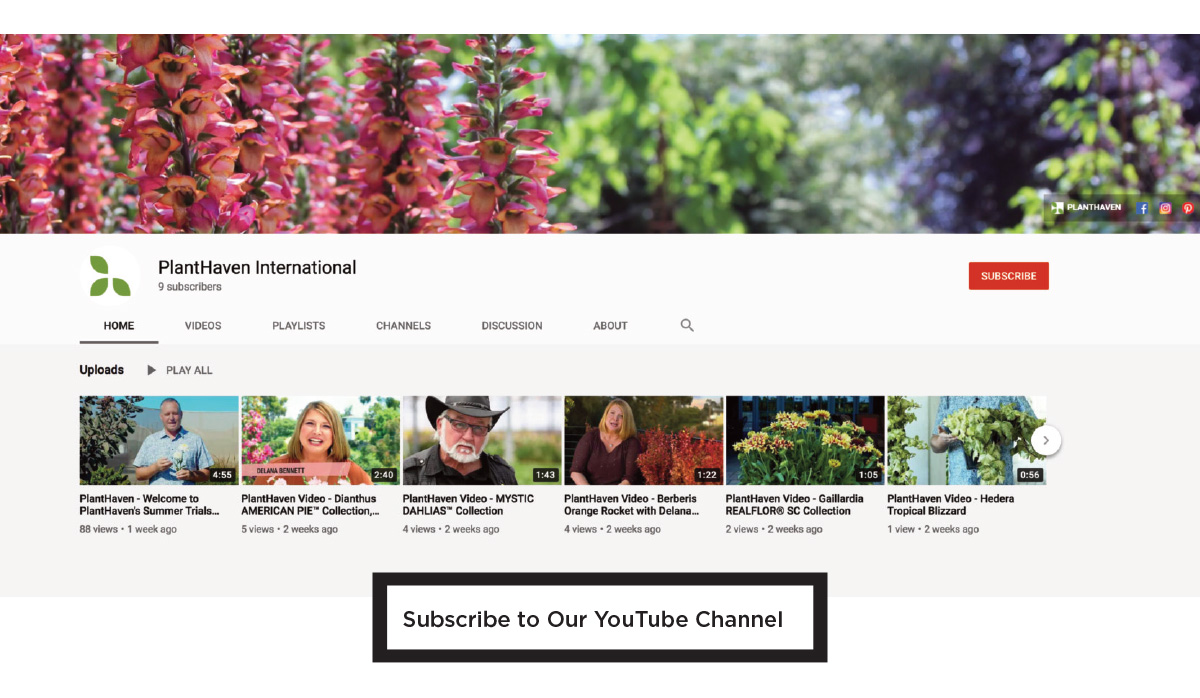
Task: Click the 1:43 duration badge
Action: pos(545,475)
